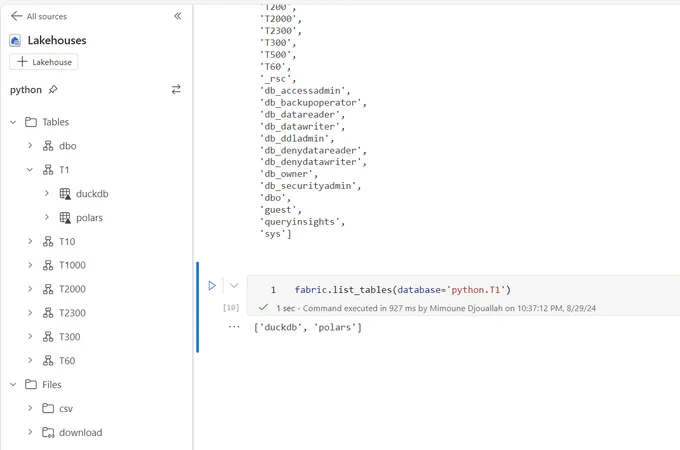
Task: Select the T2300 schema label
Action: click(x=72, y=313)
